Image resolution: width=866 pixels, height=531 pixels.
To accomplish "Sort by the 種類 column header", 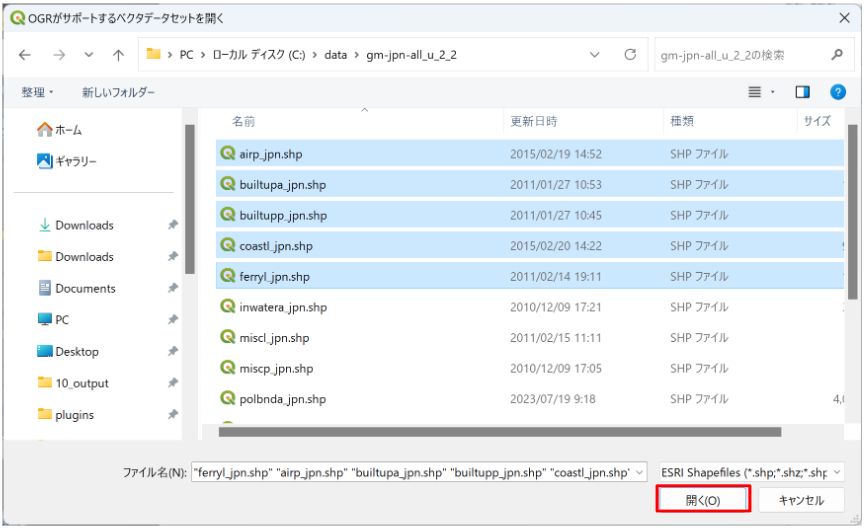I will click(x=682, y=122).
